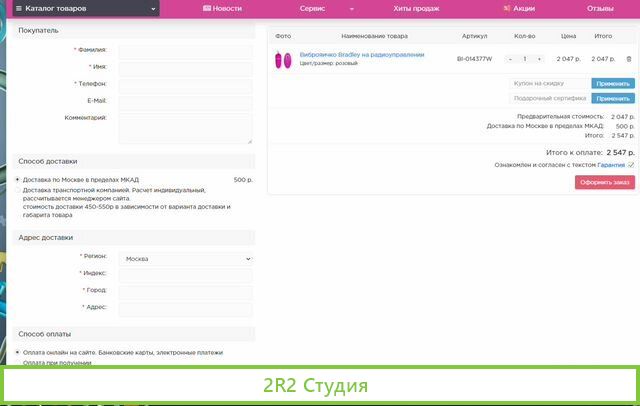Open the pink product thumbnail photo
The image size is (640, 406).
click(x=282, y=59)
